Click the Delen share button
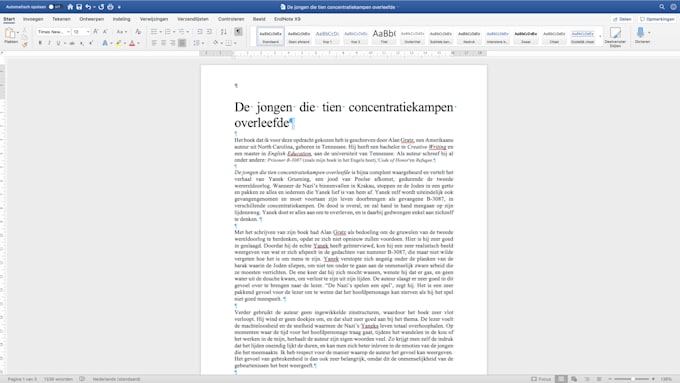The image size is (680, 383). (622, 19)
